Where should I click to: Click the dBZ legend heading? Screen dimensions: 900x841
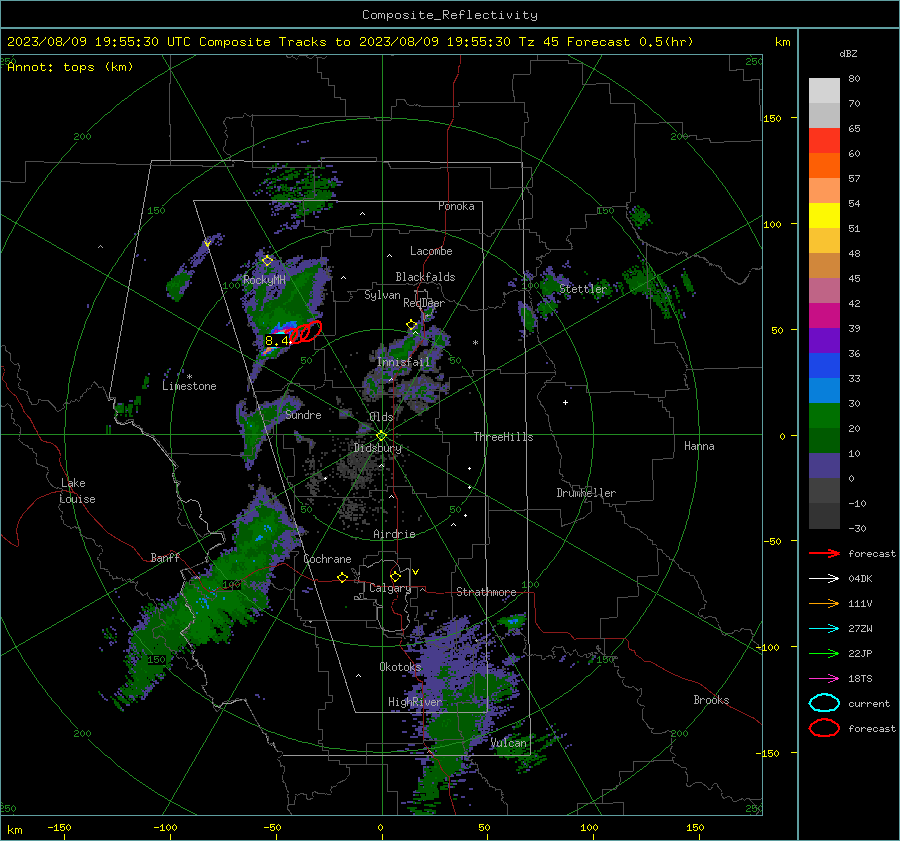(848, 53)
